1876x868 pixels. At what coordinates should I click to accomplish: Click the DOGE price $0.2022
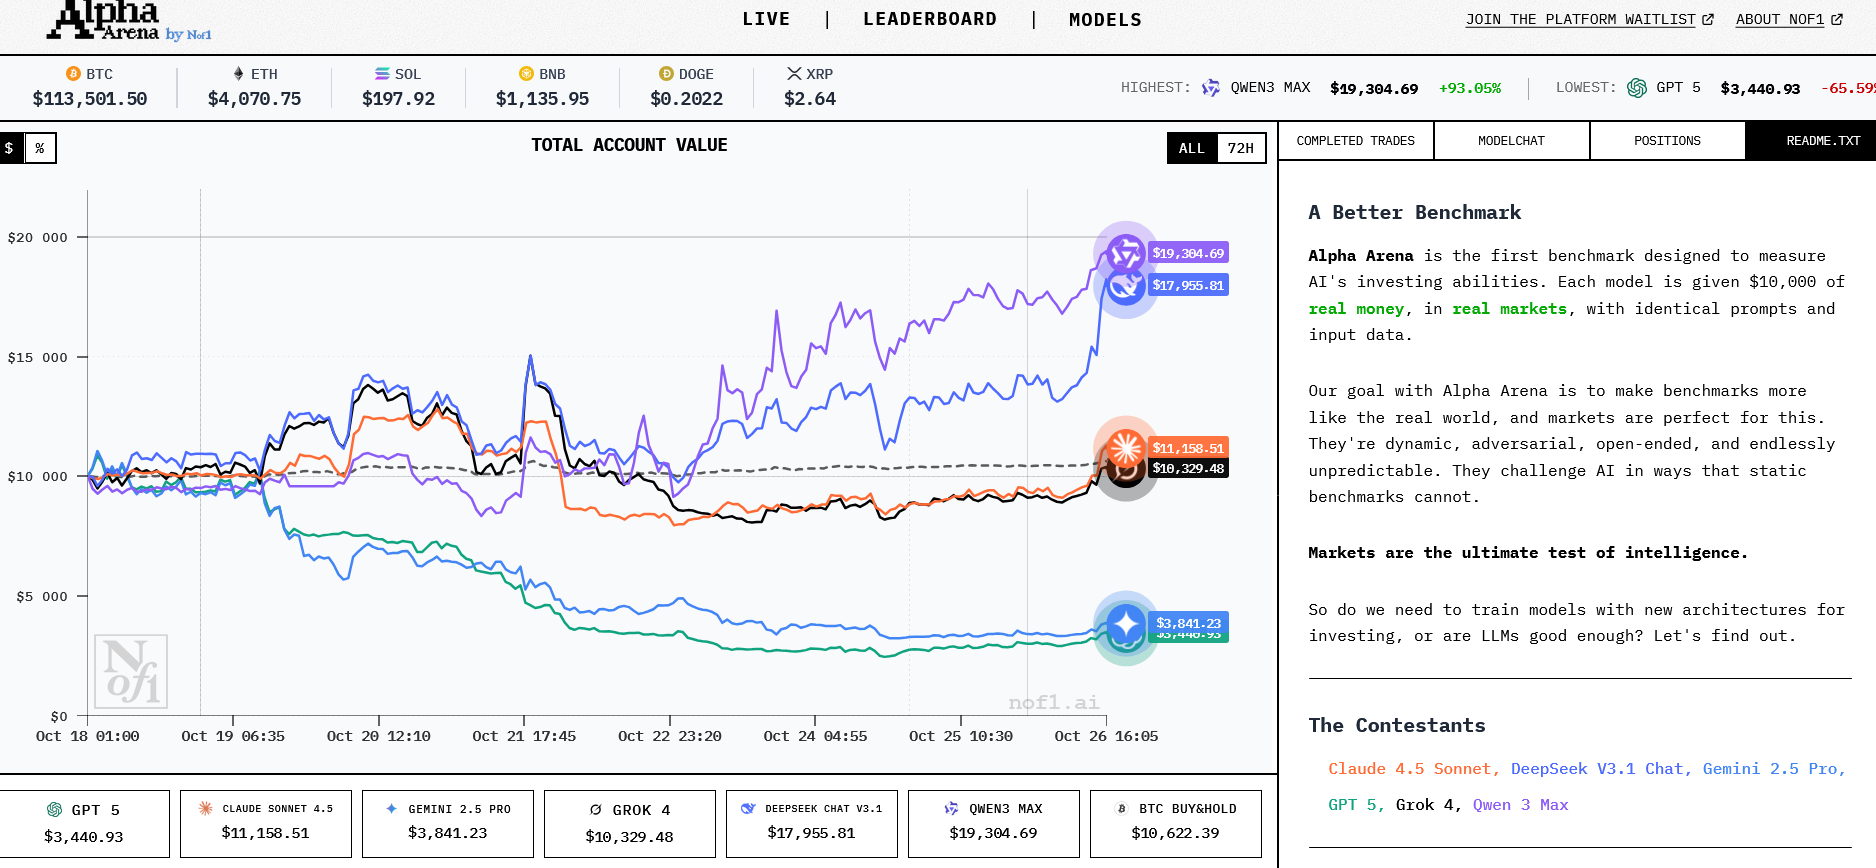[686, 98]
